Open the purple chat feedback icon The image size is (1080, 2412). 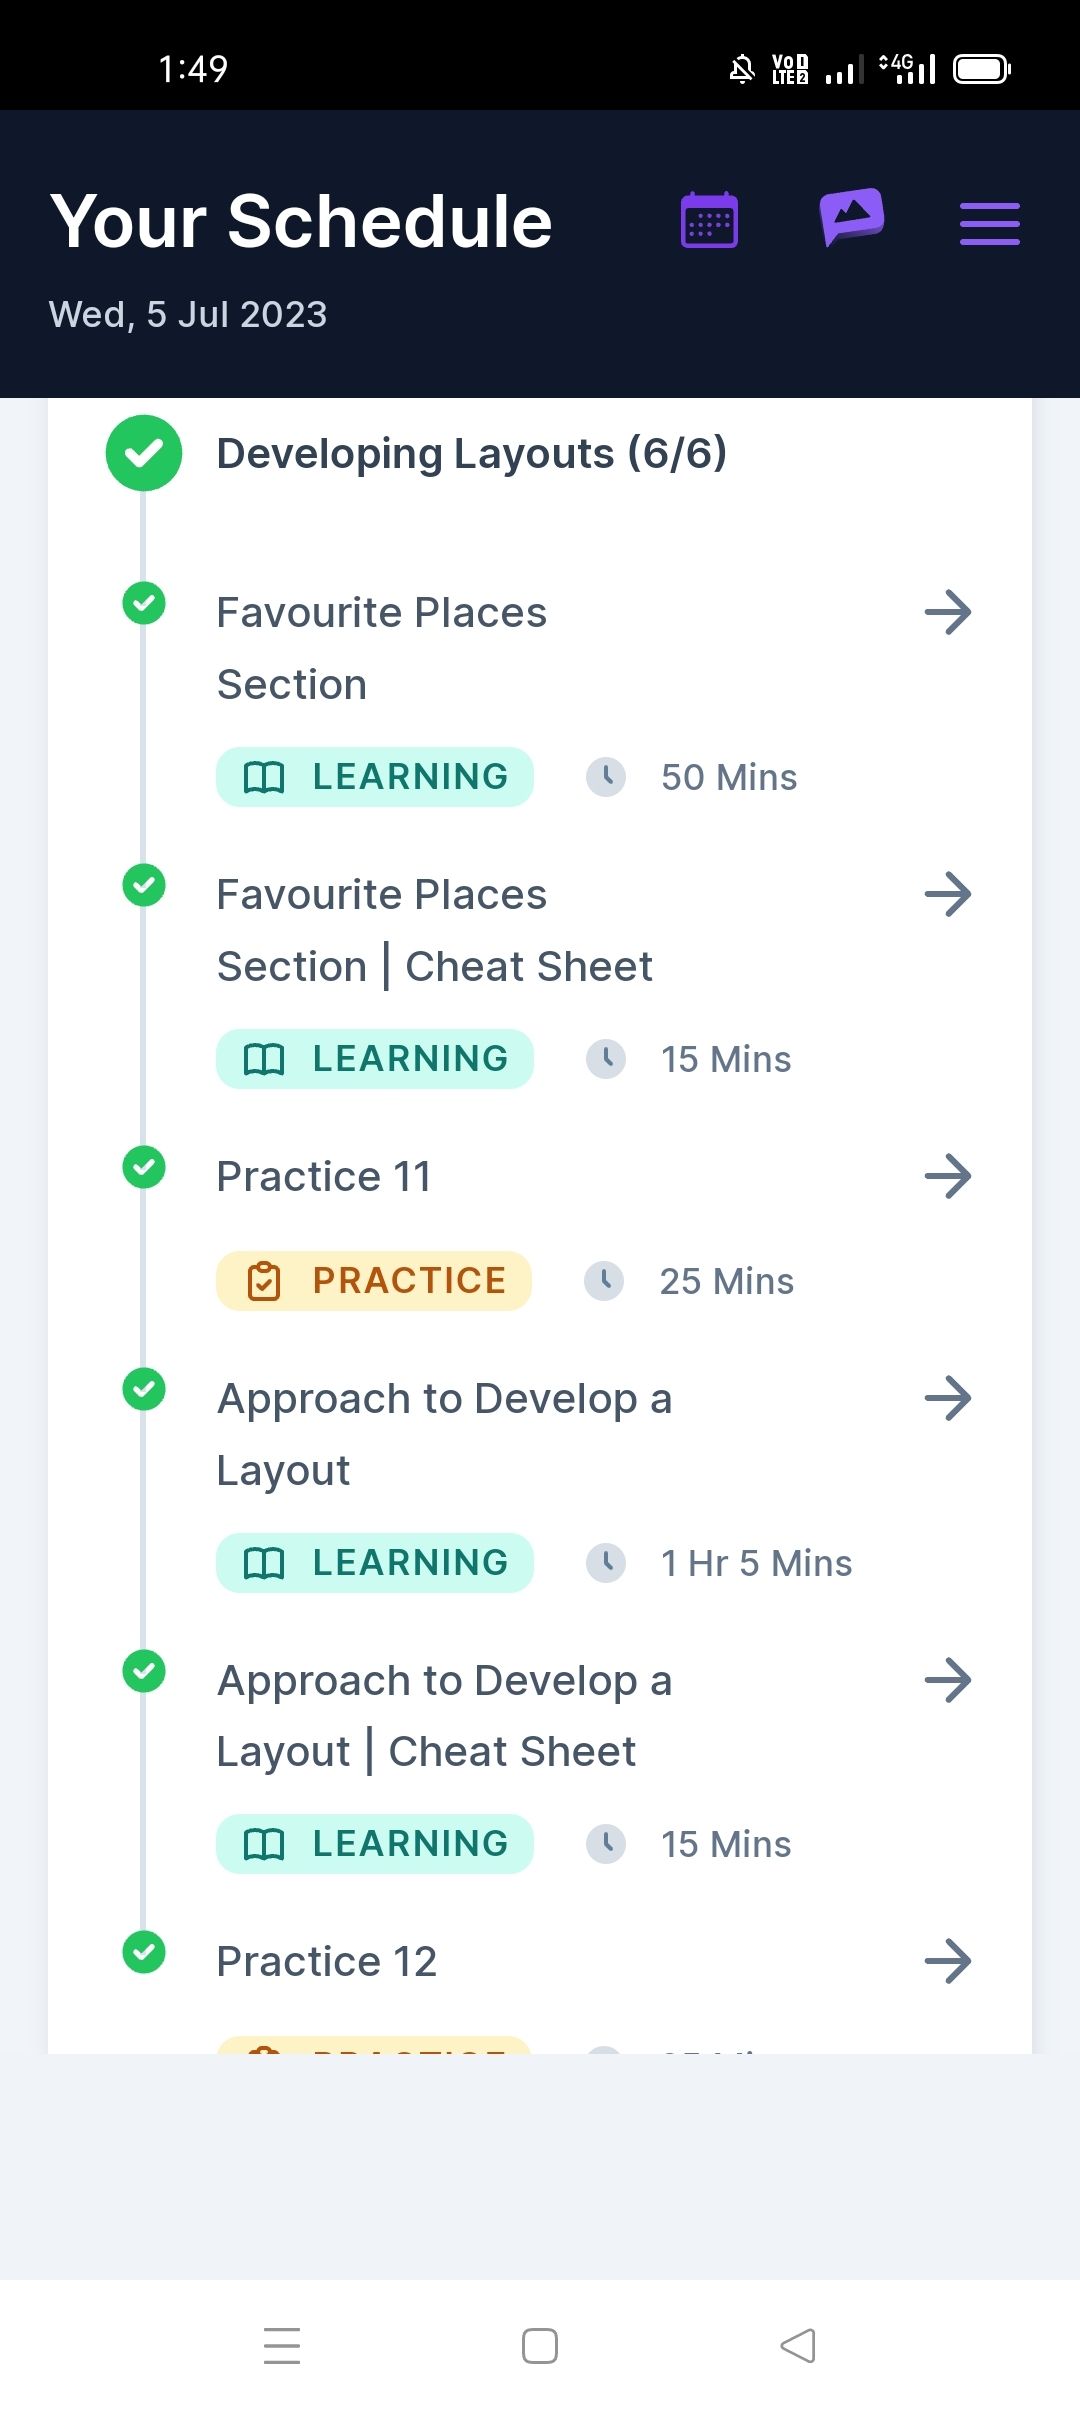tap(852, 217)
